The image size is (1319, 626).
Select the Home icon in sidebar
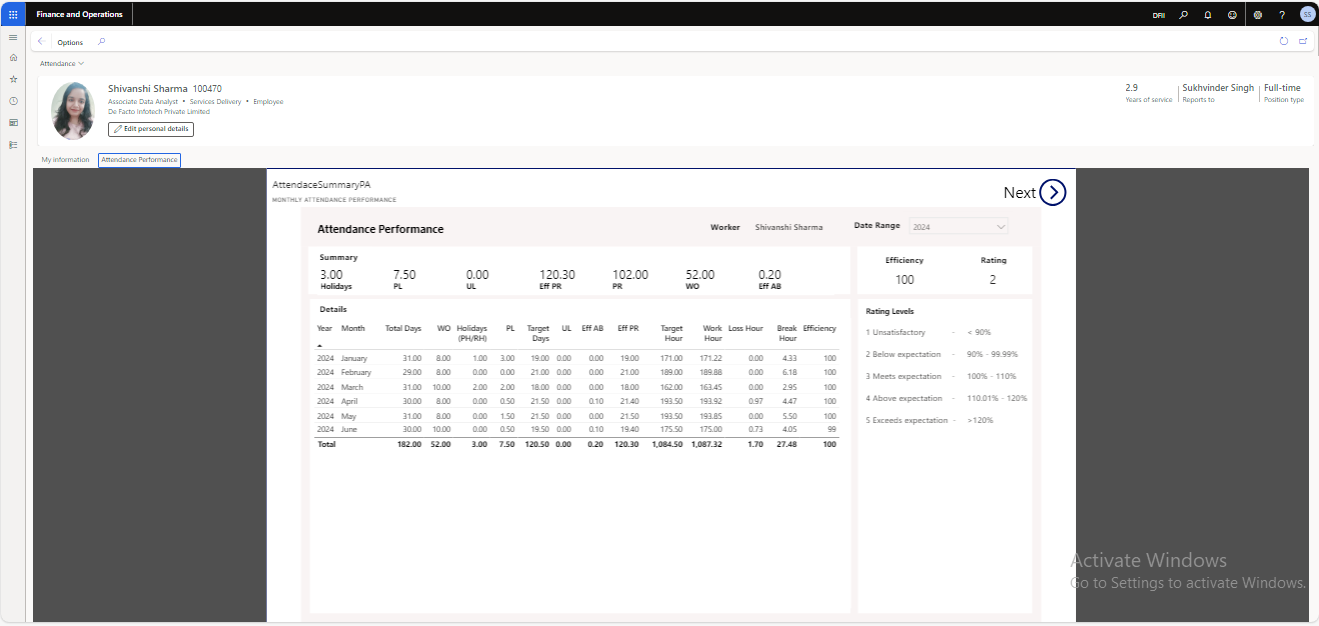(13, 59)
